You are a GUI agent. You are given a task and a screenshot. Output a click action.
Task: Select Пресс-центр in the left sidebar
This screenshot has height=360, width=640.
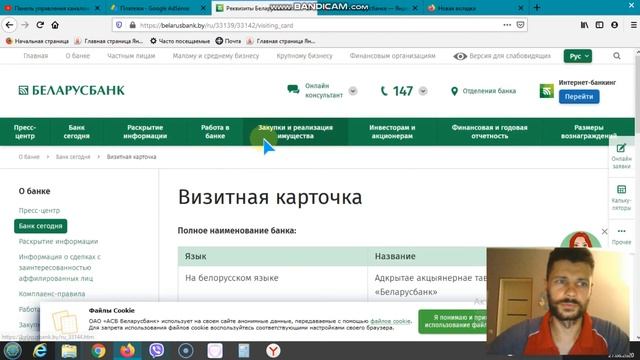[x=39, y=210]
